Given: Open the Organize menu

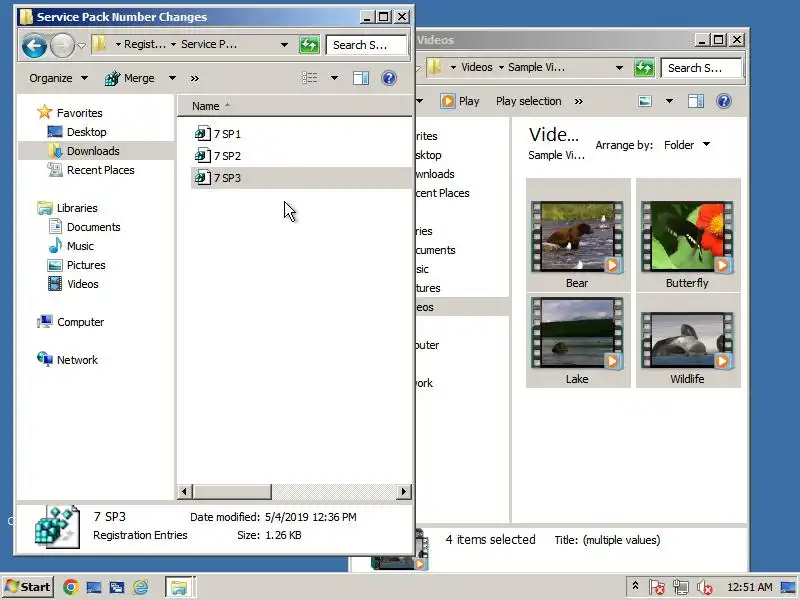Looking at the screenshot, I should pos(58,78).
